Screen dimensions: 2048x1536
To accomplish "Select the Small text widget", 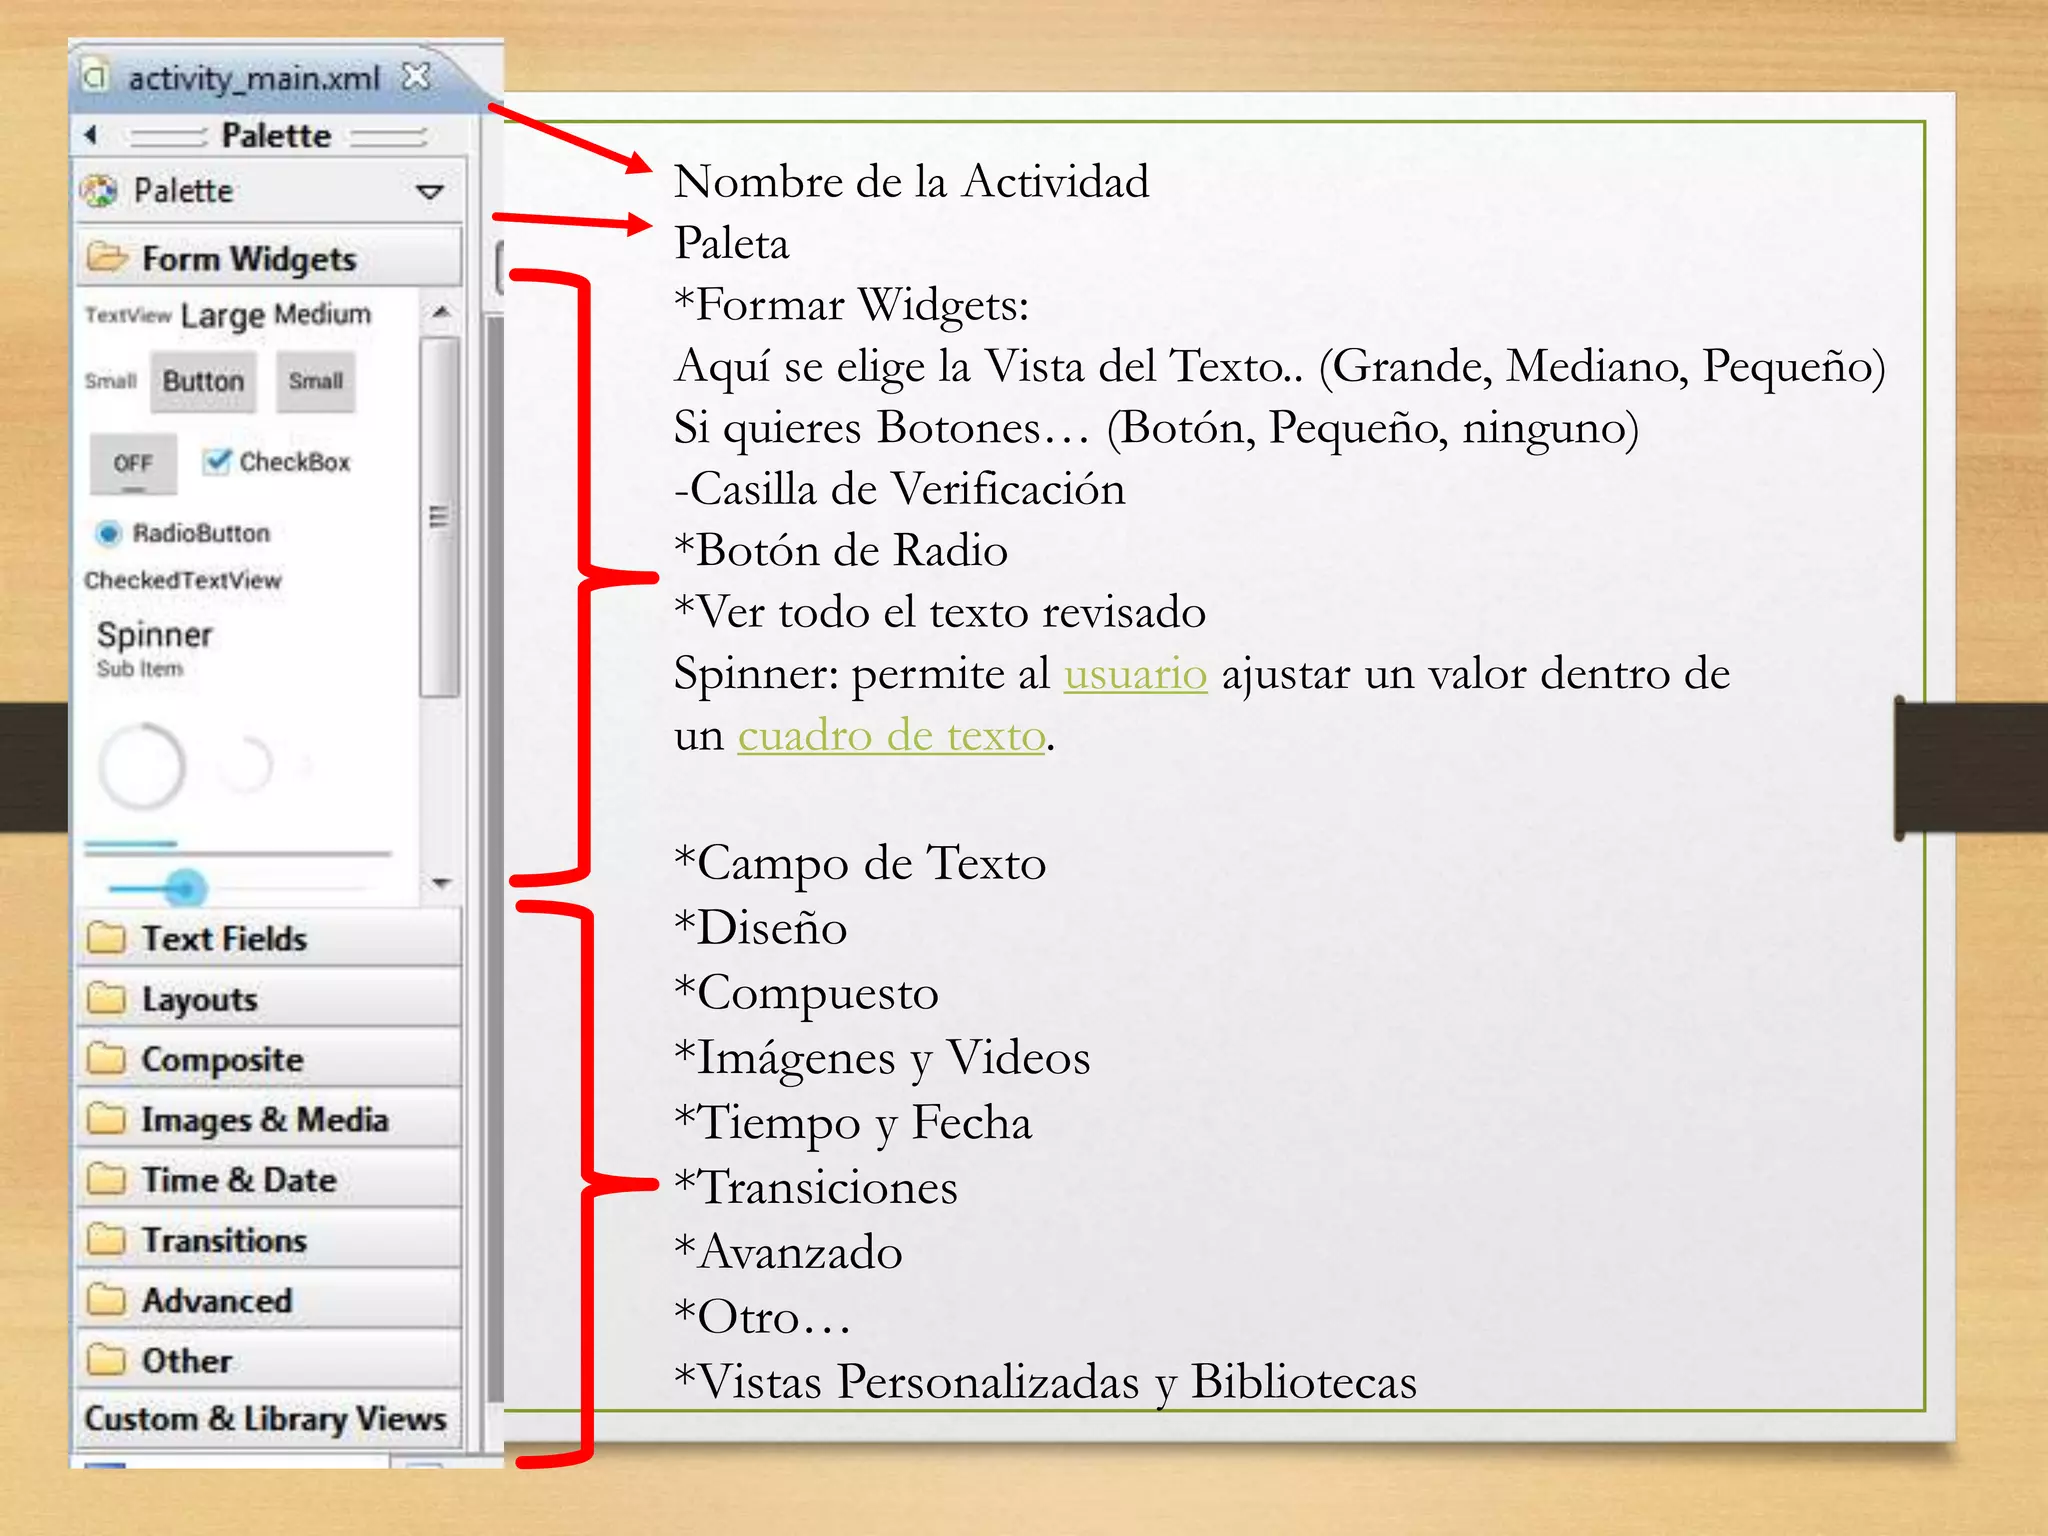I will point(110,381).
